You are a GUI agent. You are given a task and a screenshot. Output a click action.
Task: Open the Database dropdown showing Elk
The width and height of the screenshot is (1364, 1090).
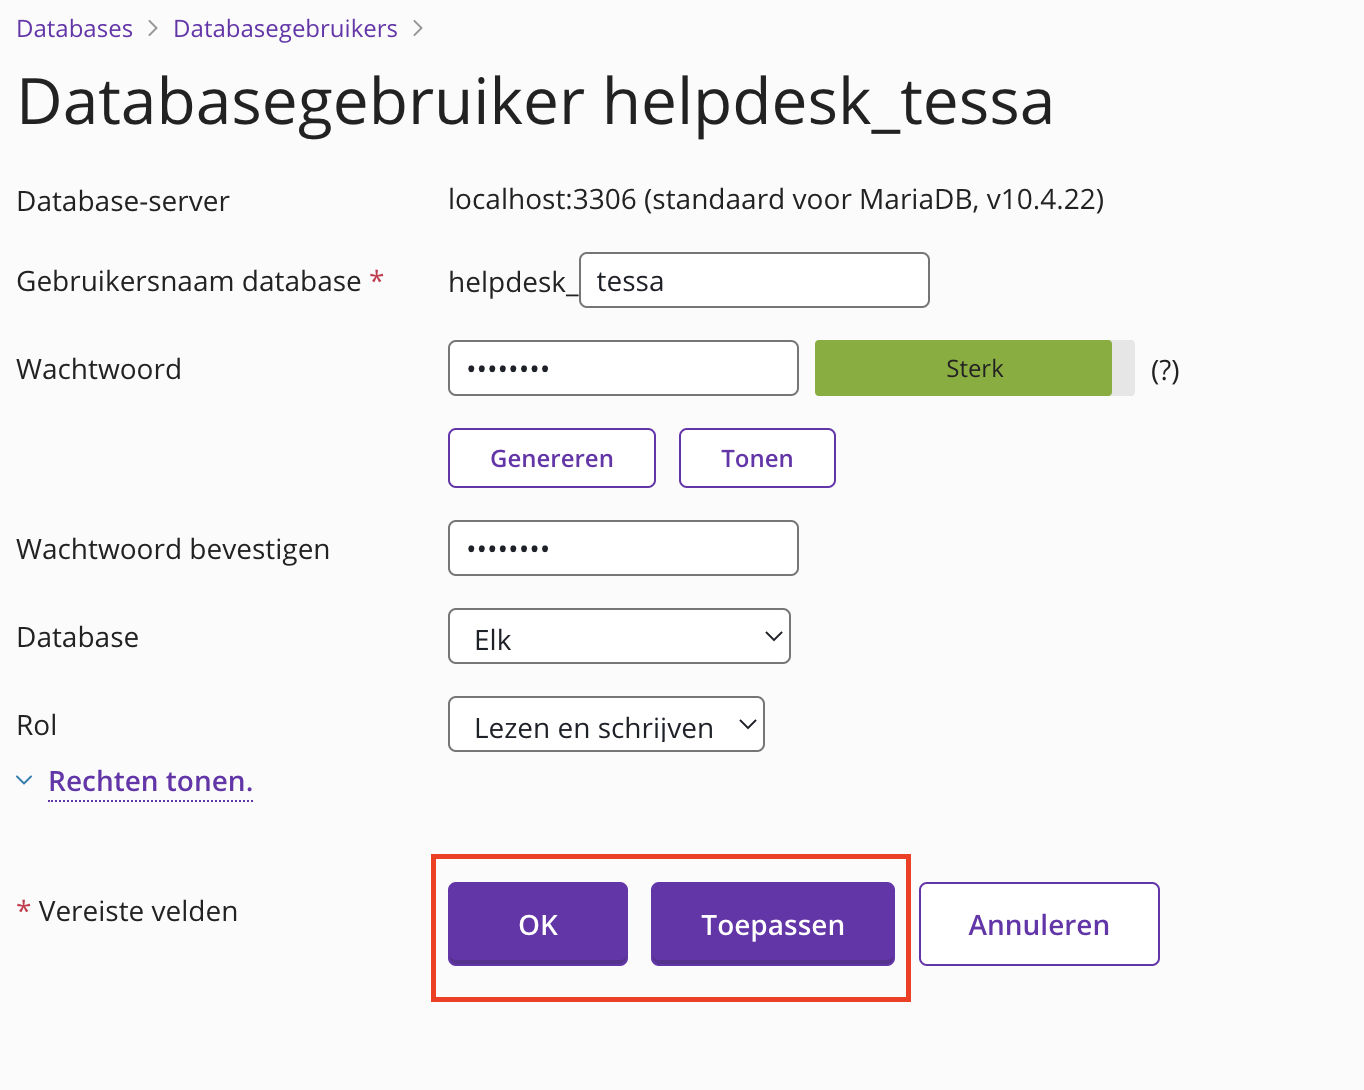coord(619,637)
